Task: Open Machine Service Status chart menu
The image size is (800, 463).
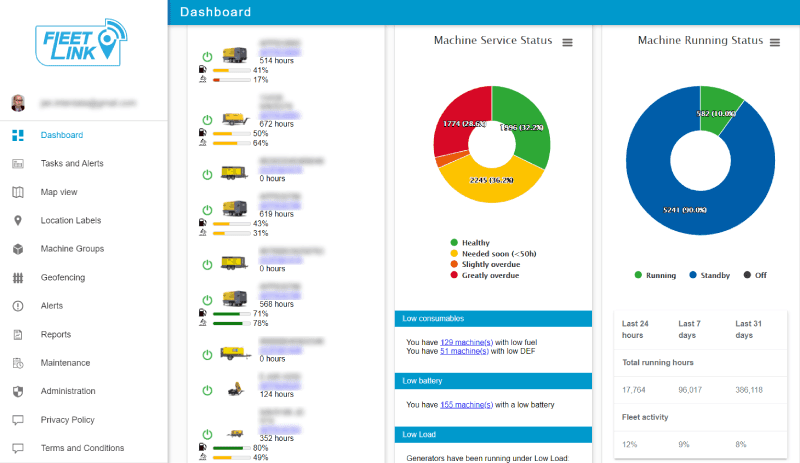Action: 567,42
